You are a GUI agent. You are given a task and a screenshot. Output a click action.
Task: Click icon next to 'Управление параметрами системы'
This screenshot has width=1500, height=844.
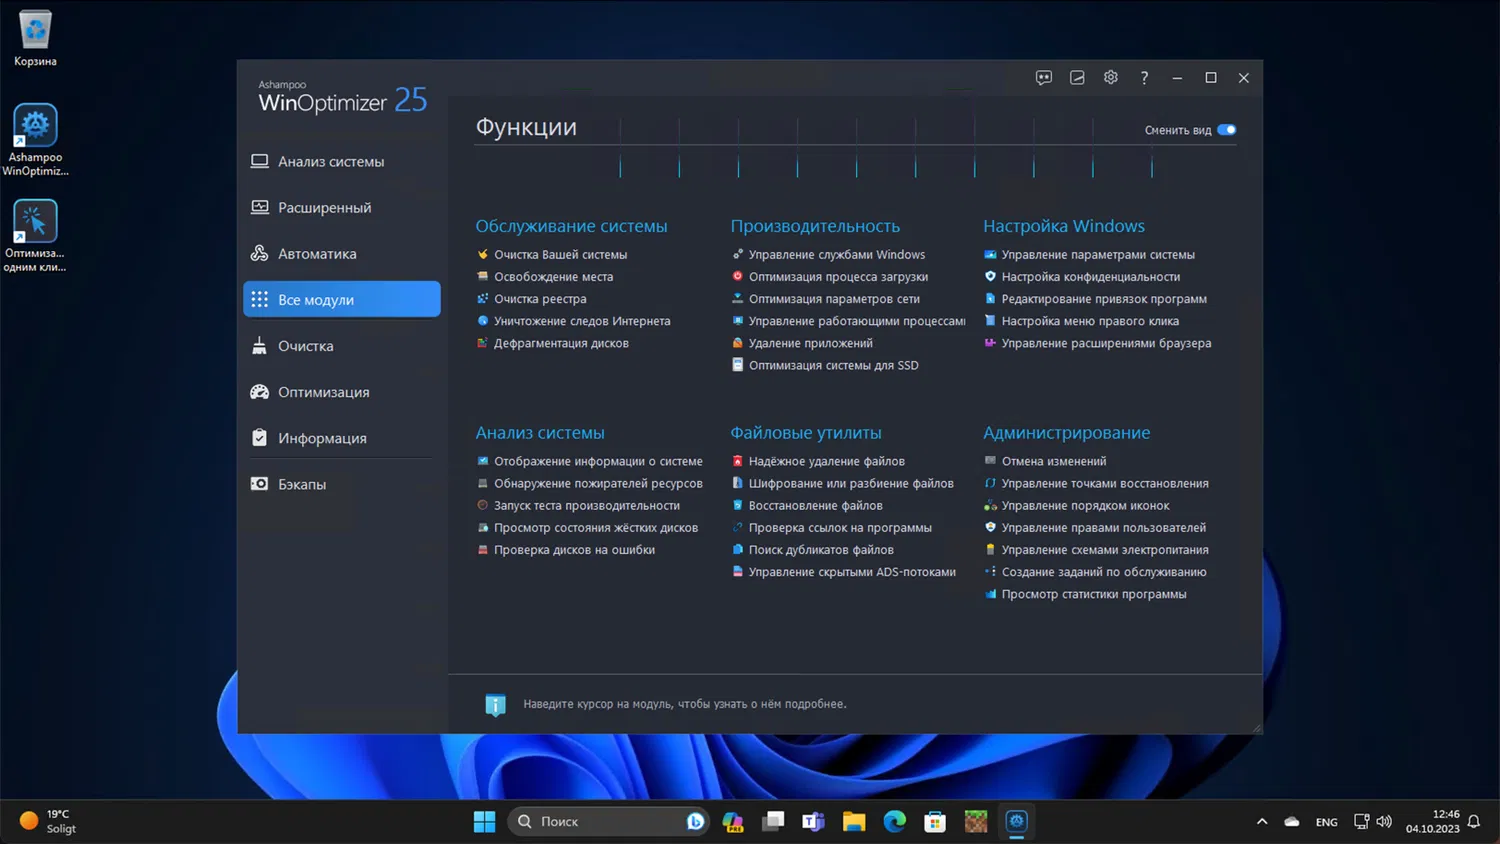(990, 255)
